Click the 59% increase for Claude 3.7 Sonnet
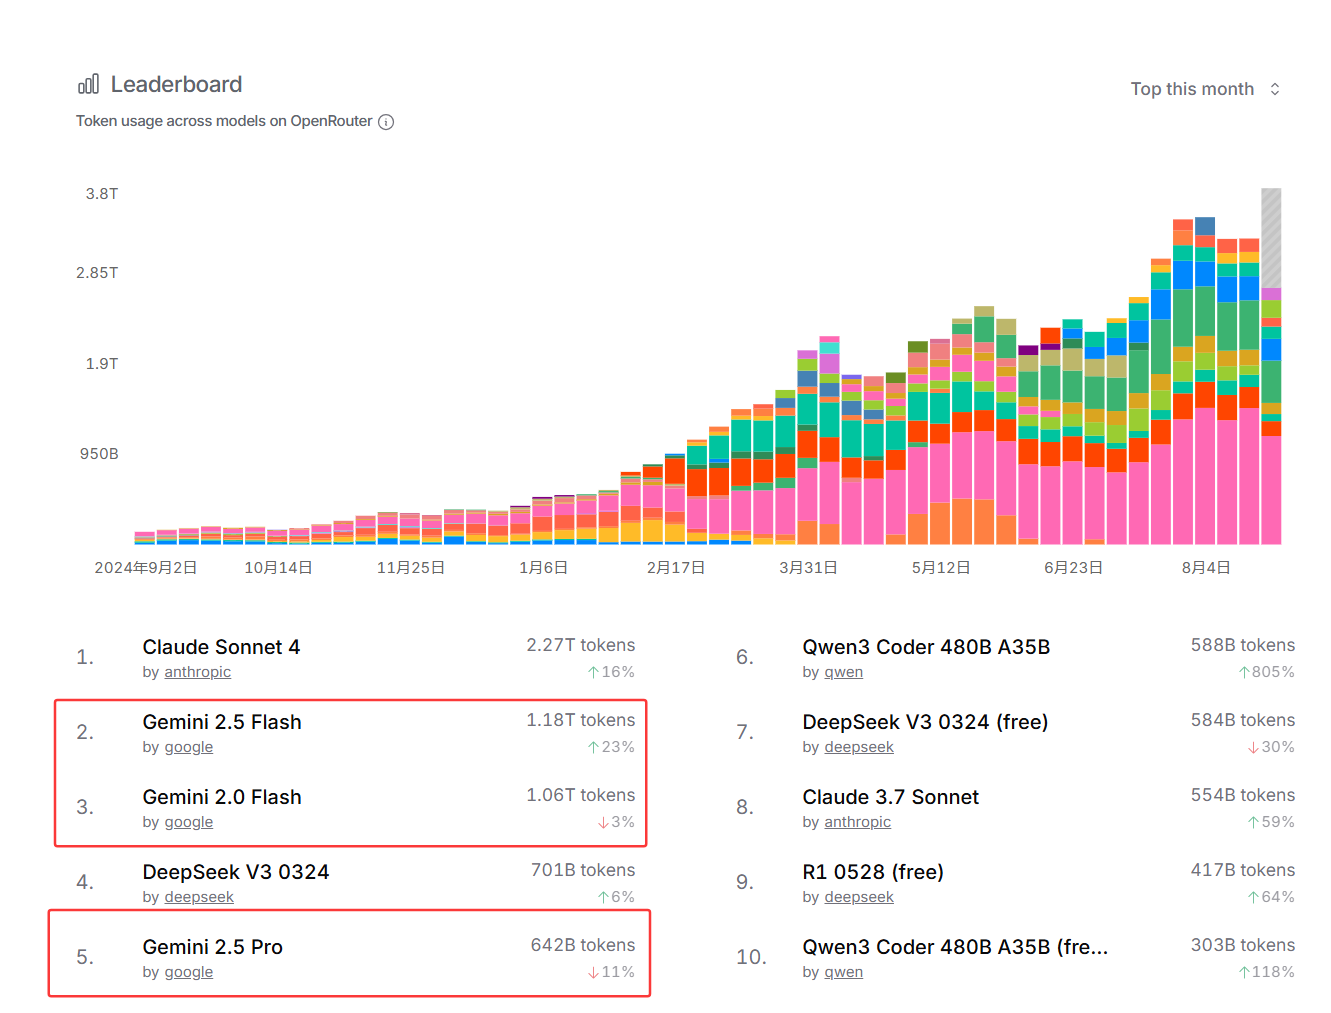This screenshot has width=1331, height=1013. (x=1271, y=822)
